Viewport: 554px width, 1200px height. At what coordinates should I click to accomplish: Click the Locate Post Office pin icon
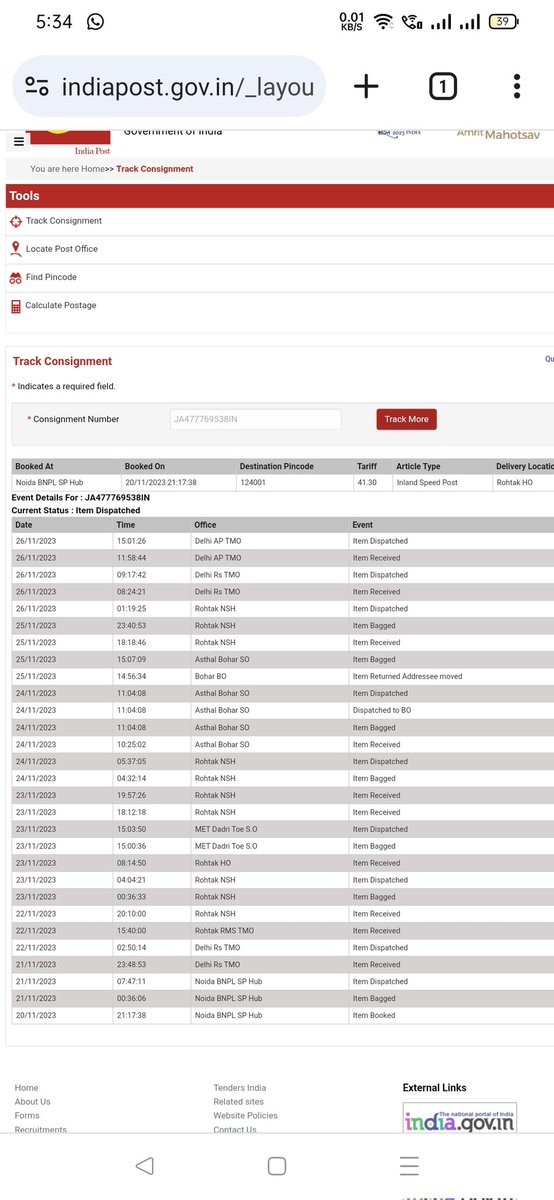[x=16, y=249]
